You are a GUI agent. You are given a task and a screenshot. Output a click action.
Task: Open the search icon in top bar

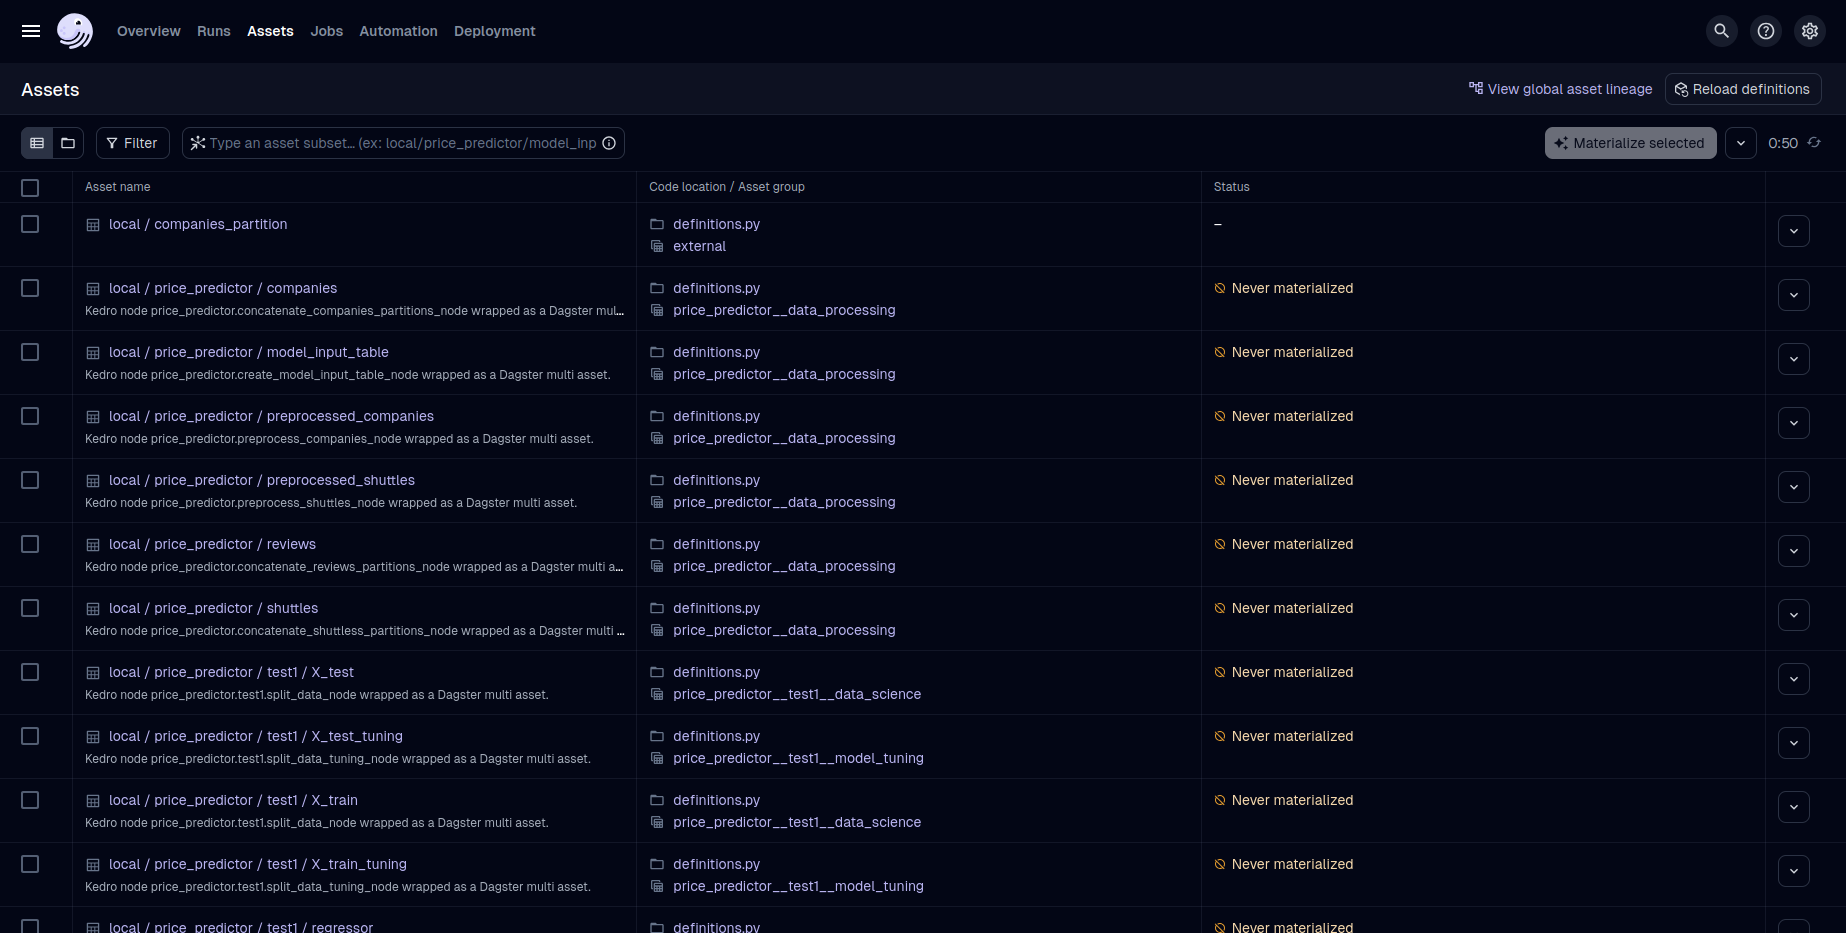[x=1722, y=31]
